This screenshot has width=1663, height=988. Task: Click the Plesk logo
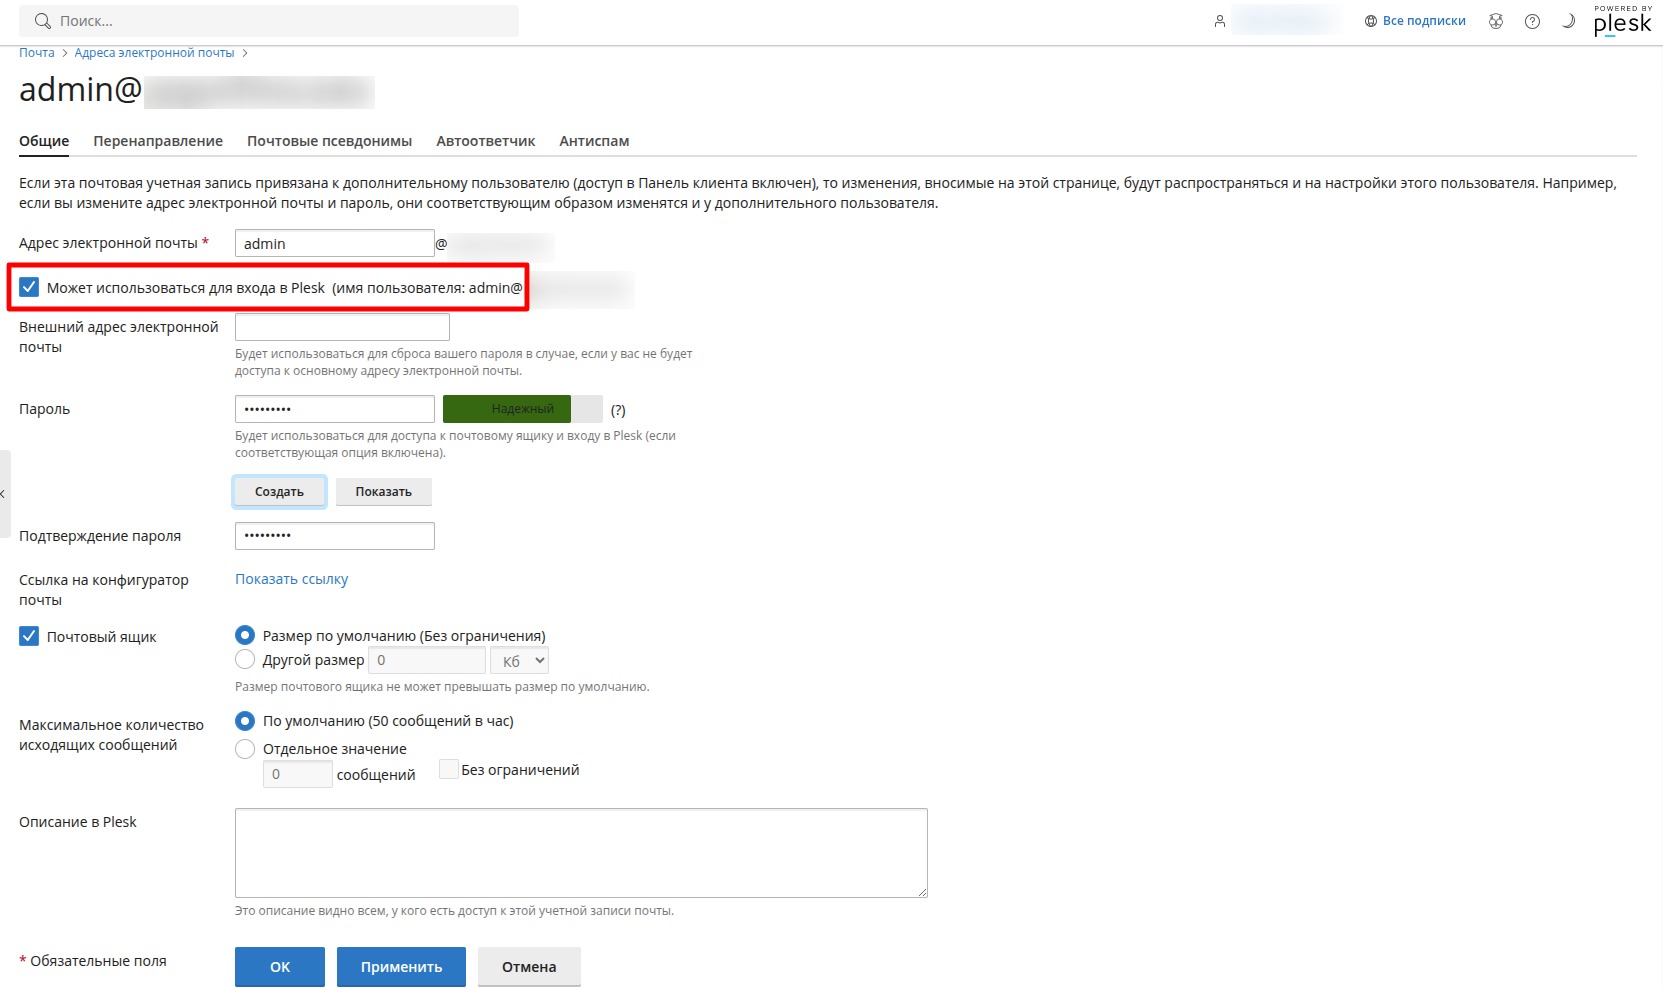[x=1622, y=21]
